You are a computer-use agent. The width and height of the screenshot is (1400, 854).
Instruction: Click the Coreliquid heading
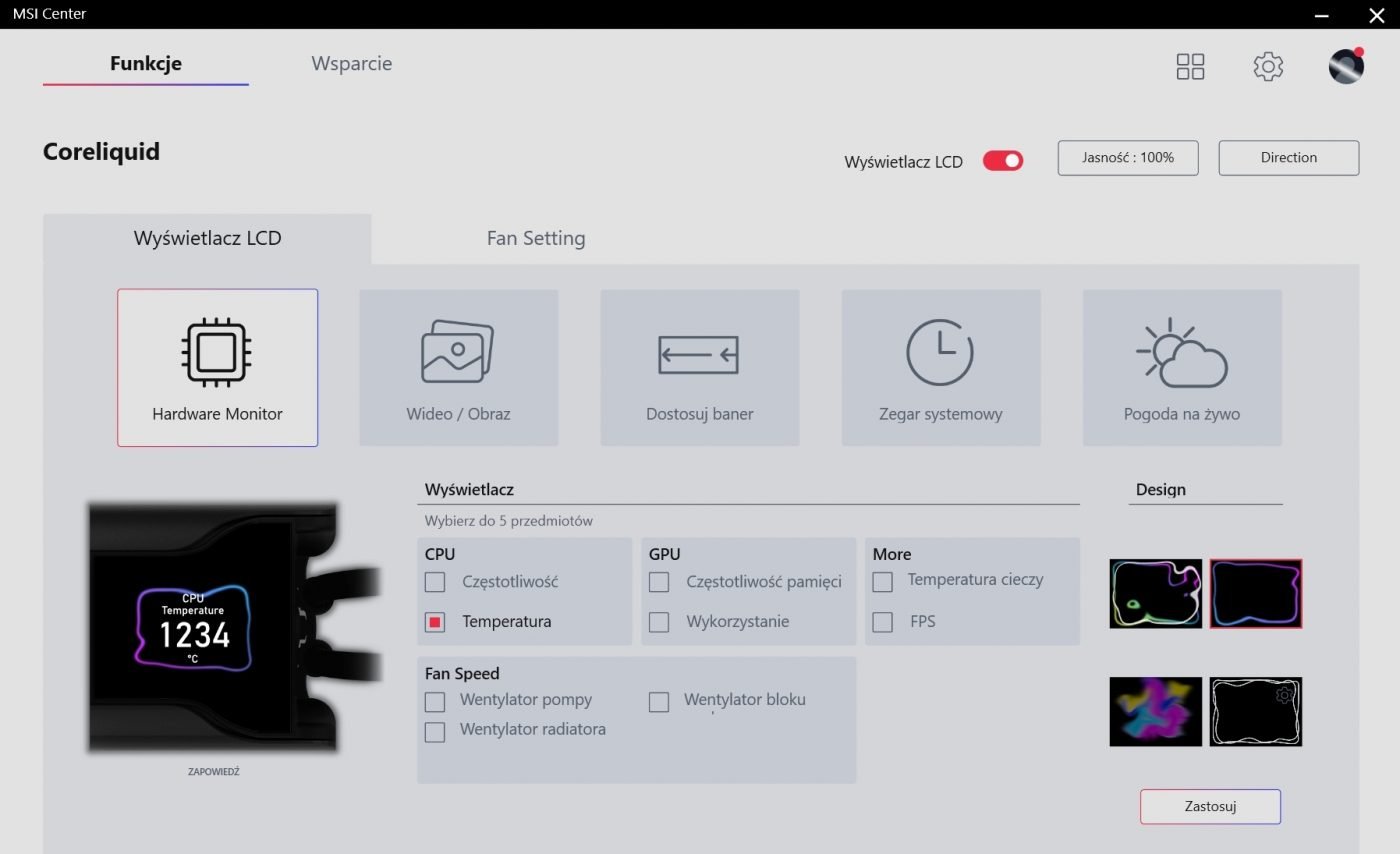tap(101, 151)
